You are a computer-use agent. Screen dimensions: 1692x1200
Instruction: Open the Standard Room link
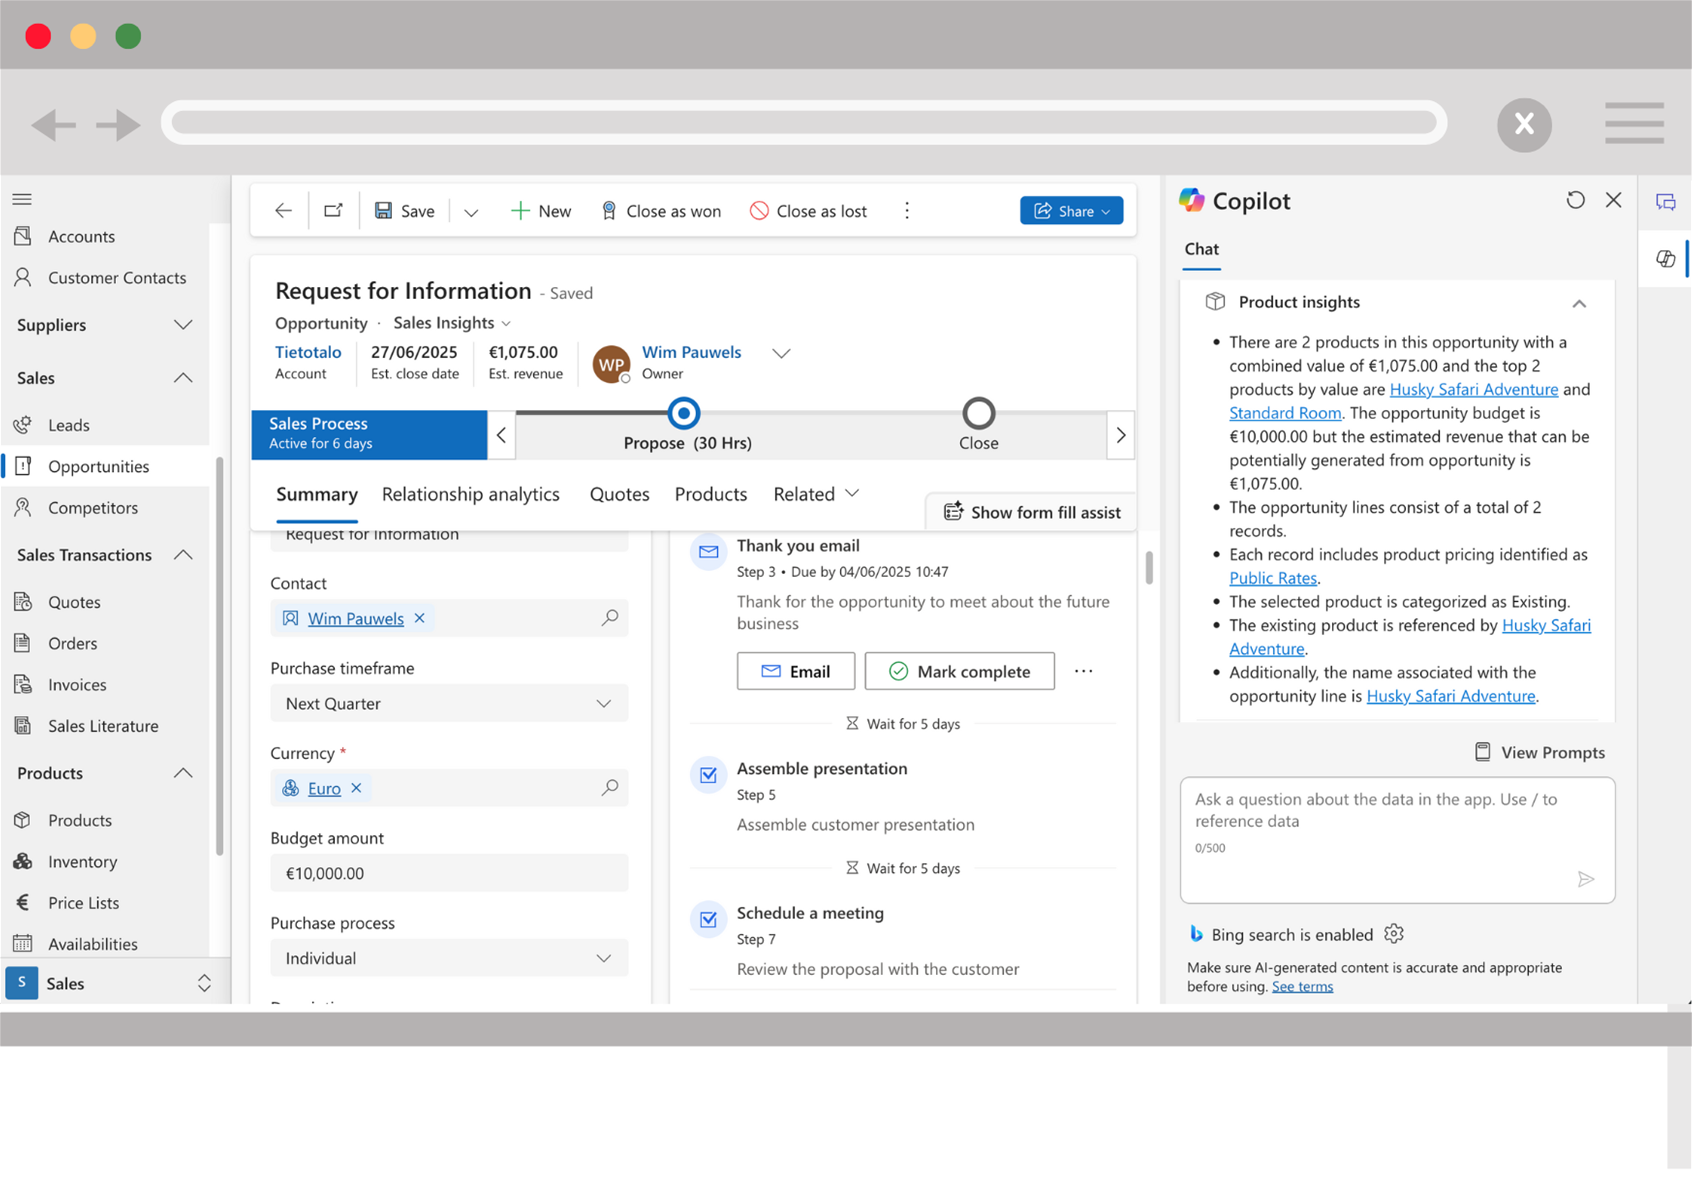(x=1285, y=413)
